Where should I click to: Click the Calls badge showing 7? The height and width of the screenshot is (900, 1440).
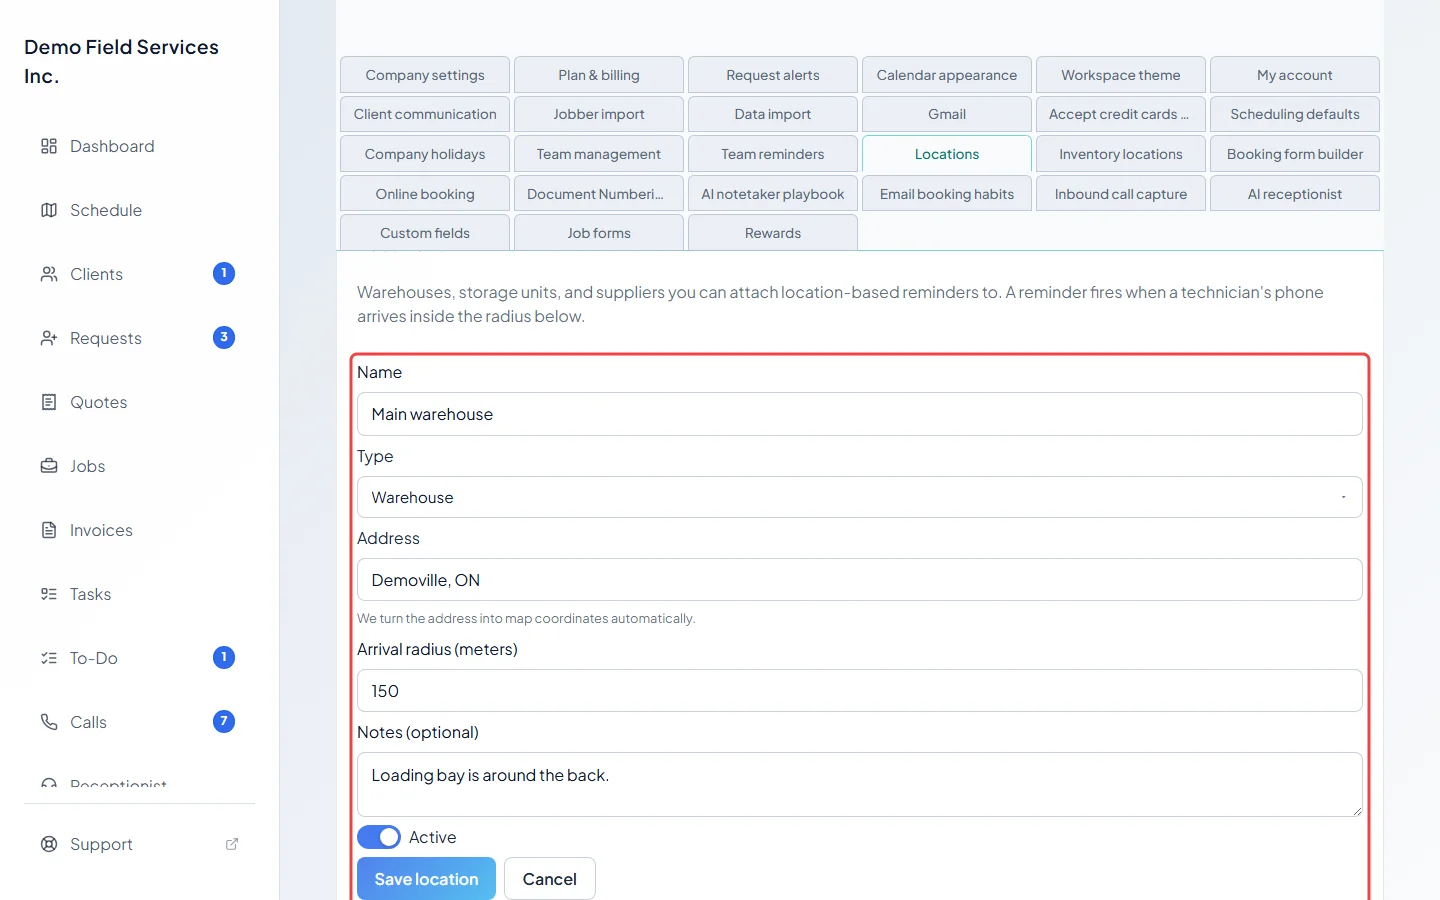pos(224,721)
